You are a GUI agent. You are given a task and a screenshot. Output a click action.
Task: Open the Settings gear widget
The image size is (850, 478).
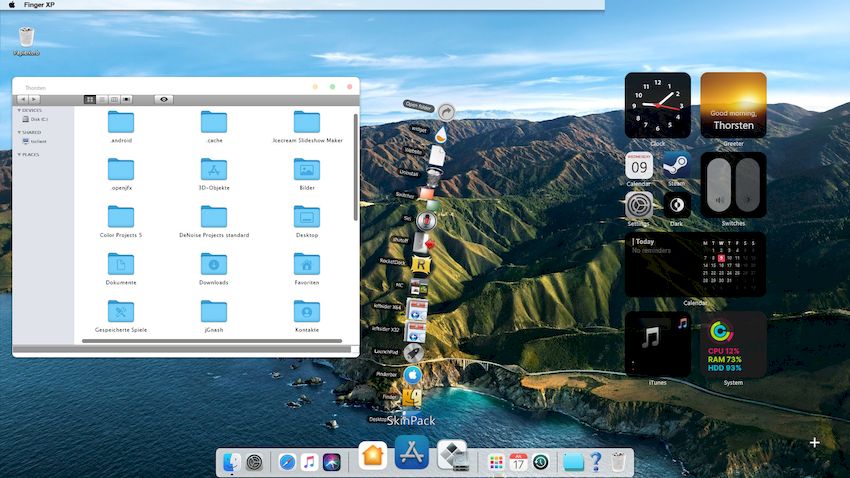[639, 205]
